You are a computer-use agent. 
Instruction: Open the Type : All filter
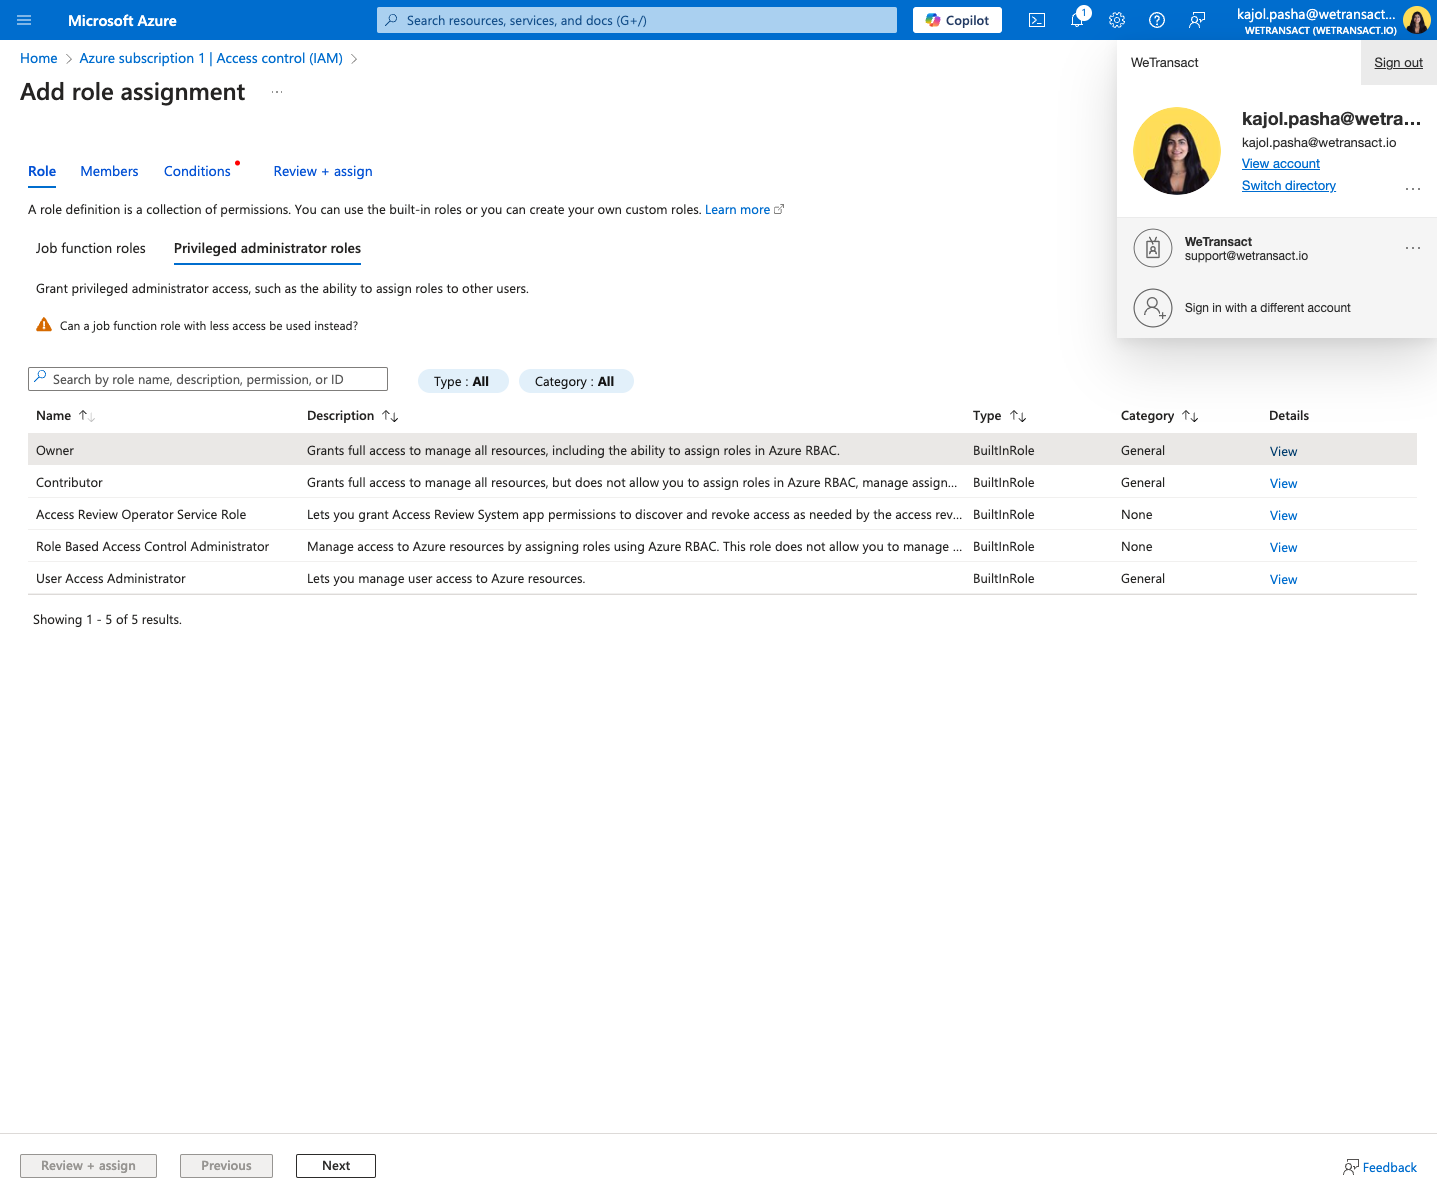pyautogui.click(x=462, y=381)
